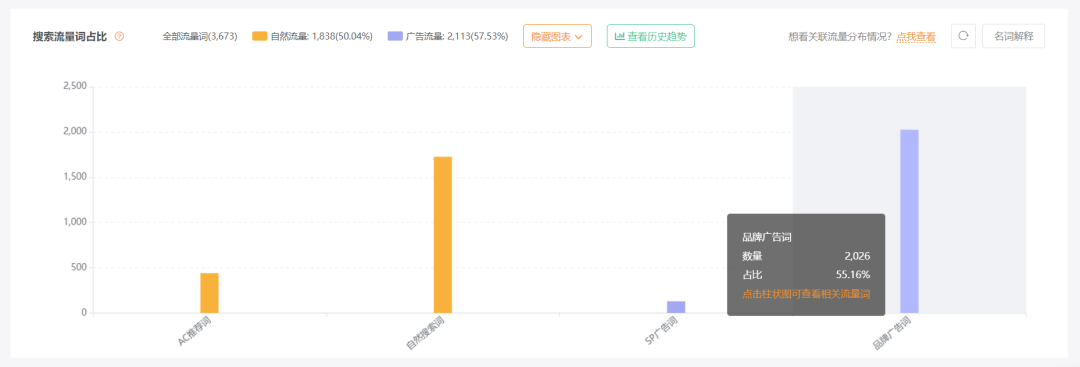
Task: Click tooltip hint 点击柱状图可查看相关流量词
Action: pyautogui.click(x=806, y=294)
